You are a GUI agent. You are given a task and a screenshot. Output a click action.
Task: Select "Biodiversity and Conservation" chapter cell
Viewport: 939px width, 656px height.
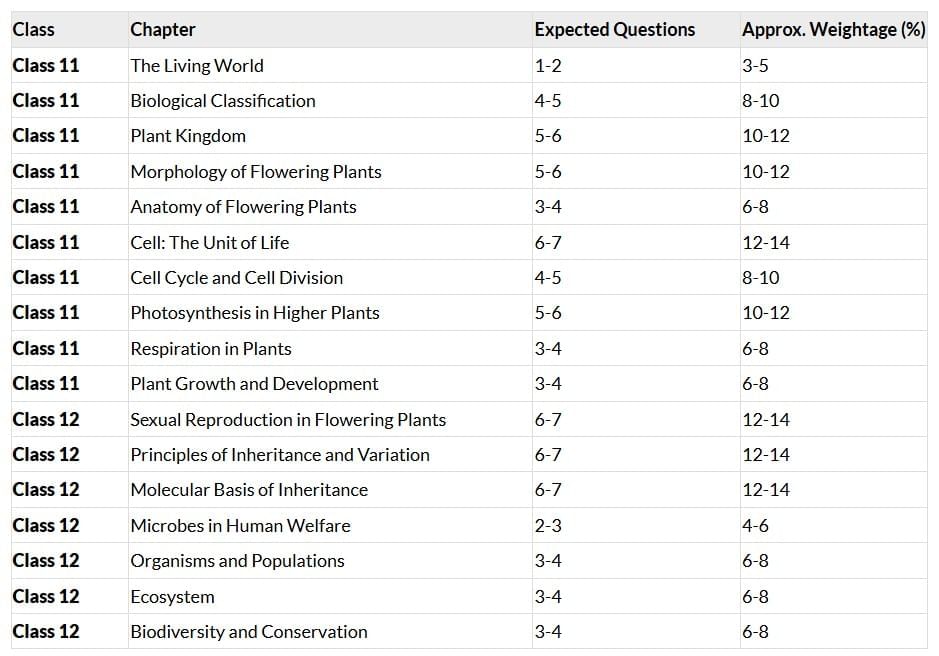249,632
